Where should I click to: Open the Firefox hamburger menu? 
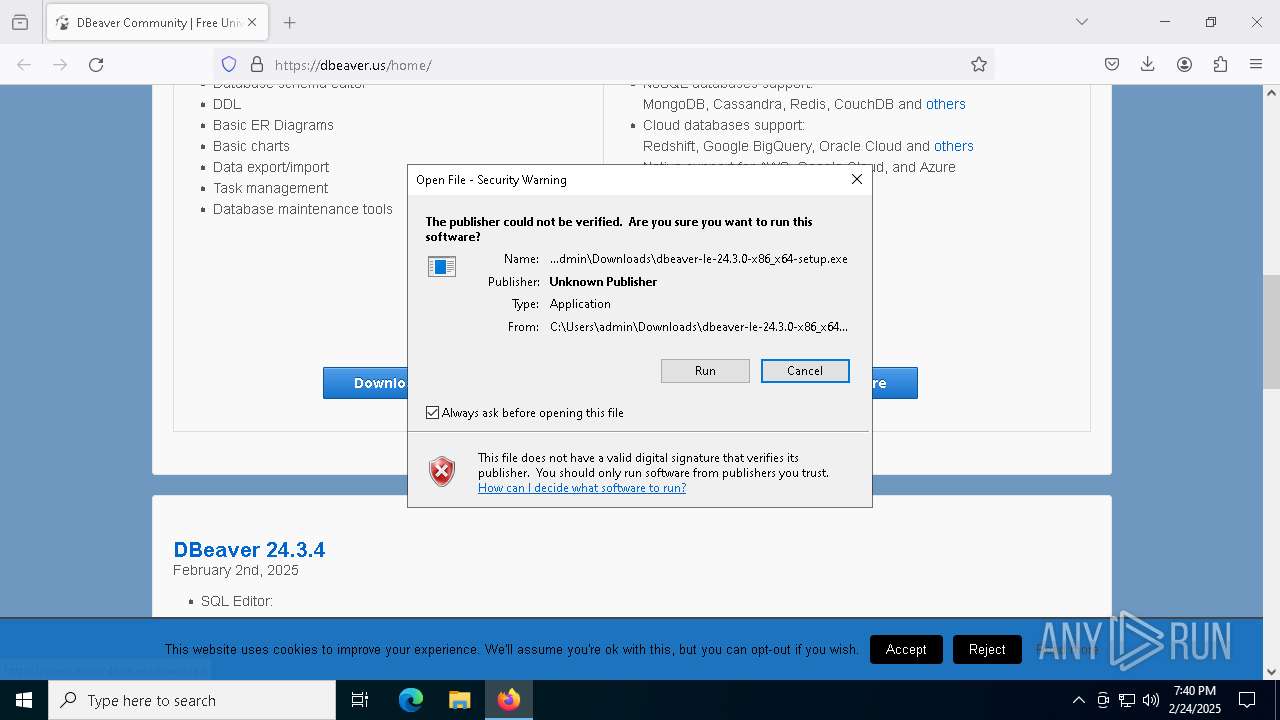point(1256,65)
